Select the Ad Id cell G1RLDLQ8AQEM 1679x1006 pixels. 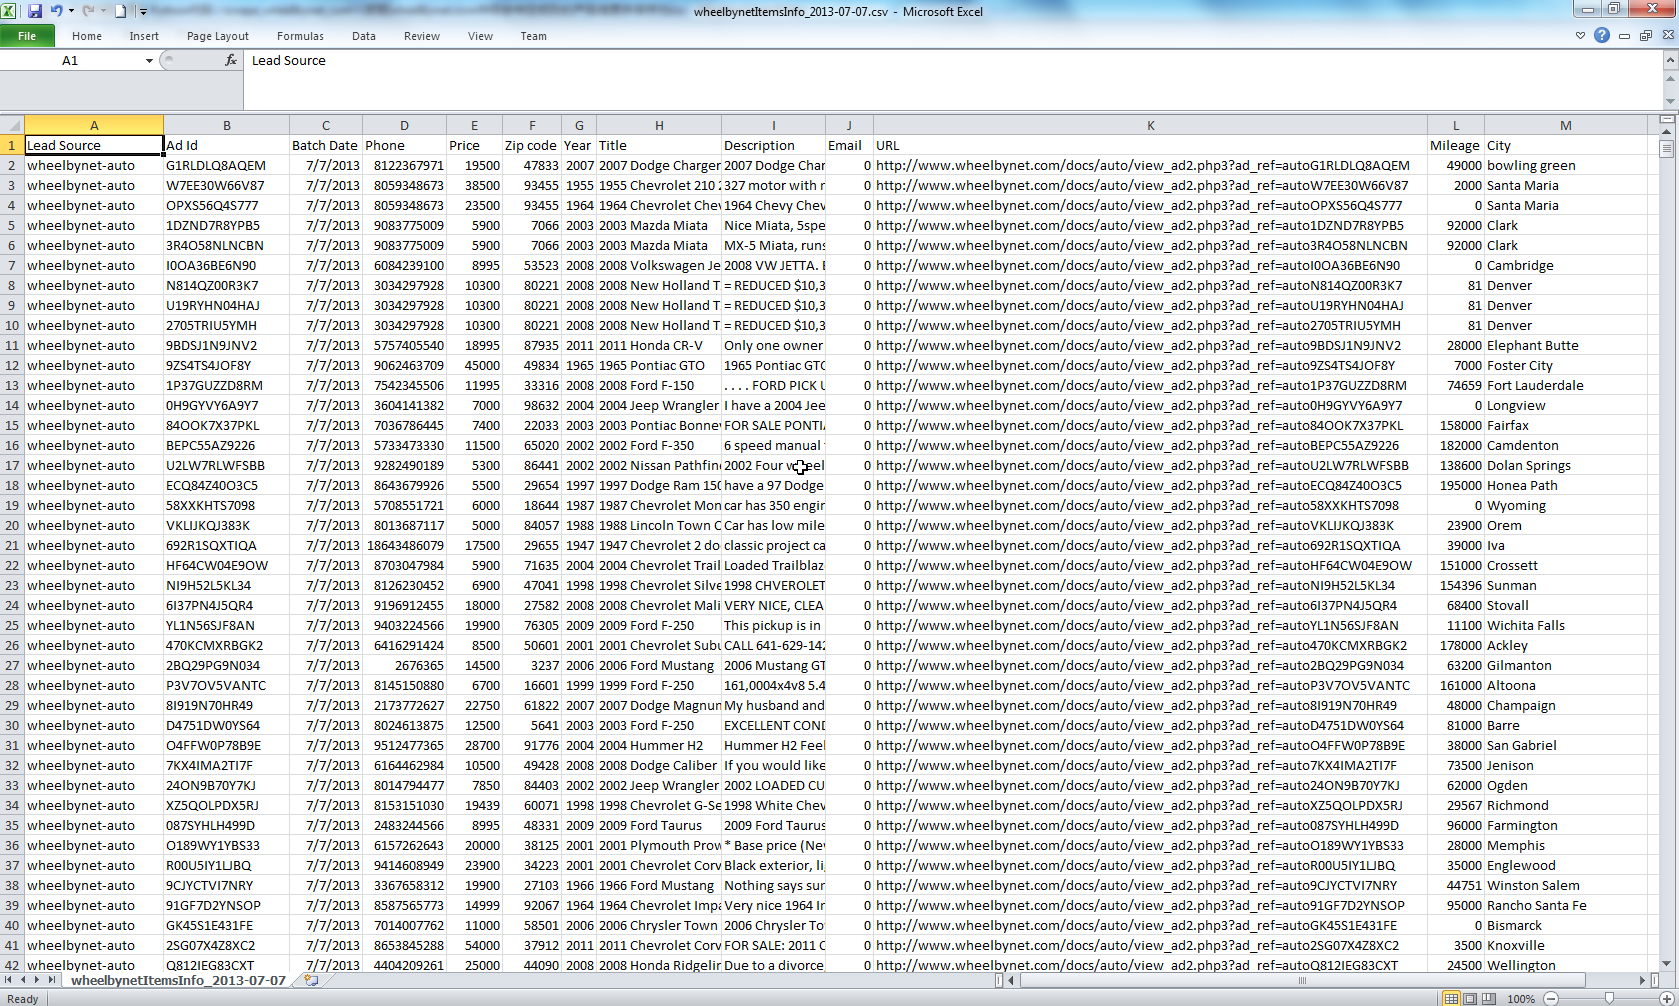click(x=226, y=165)
